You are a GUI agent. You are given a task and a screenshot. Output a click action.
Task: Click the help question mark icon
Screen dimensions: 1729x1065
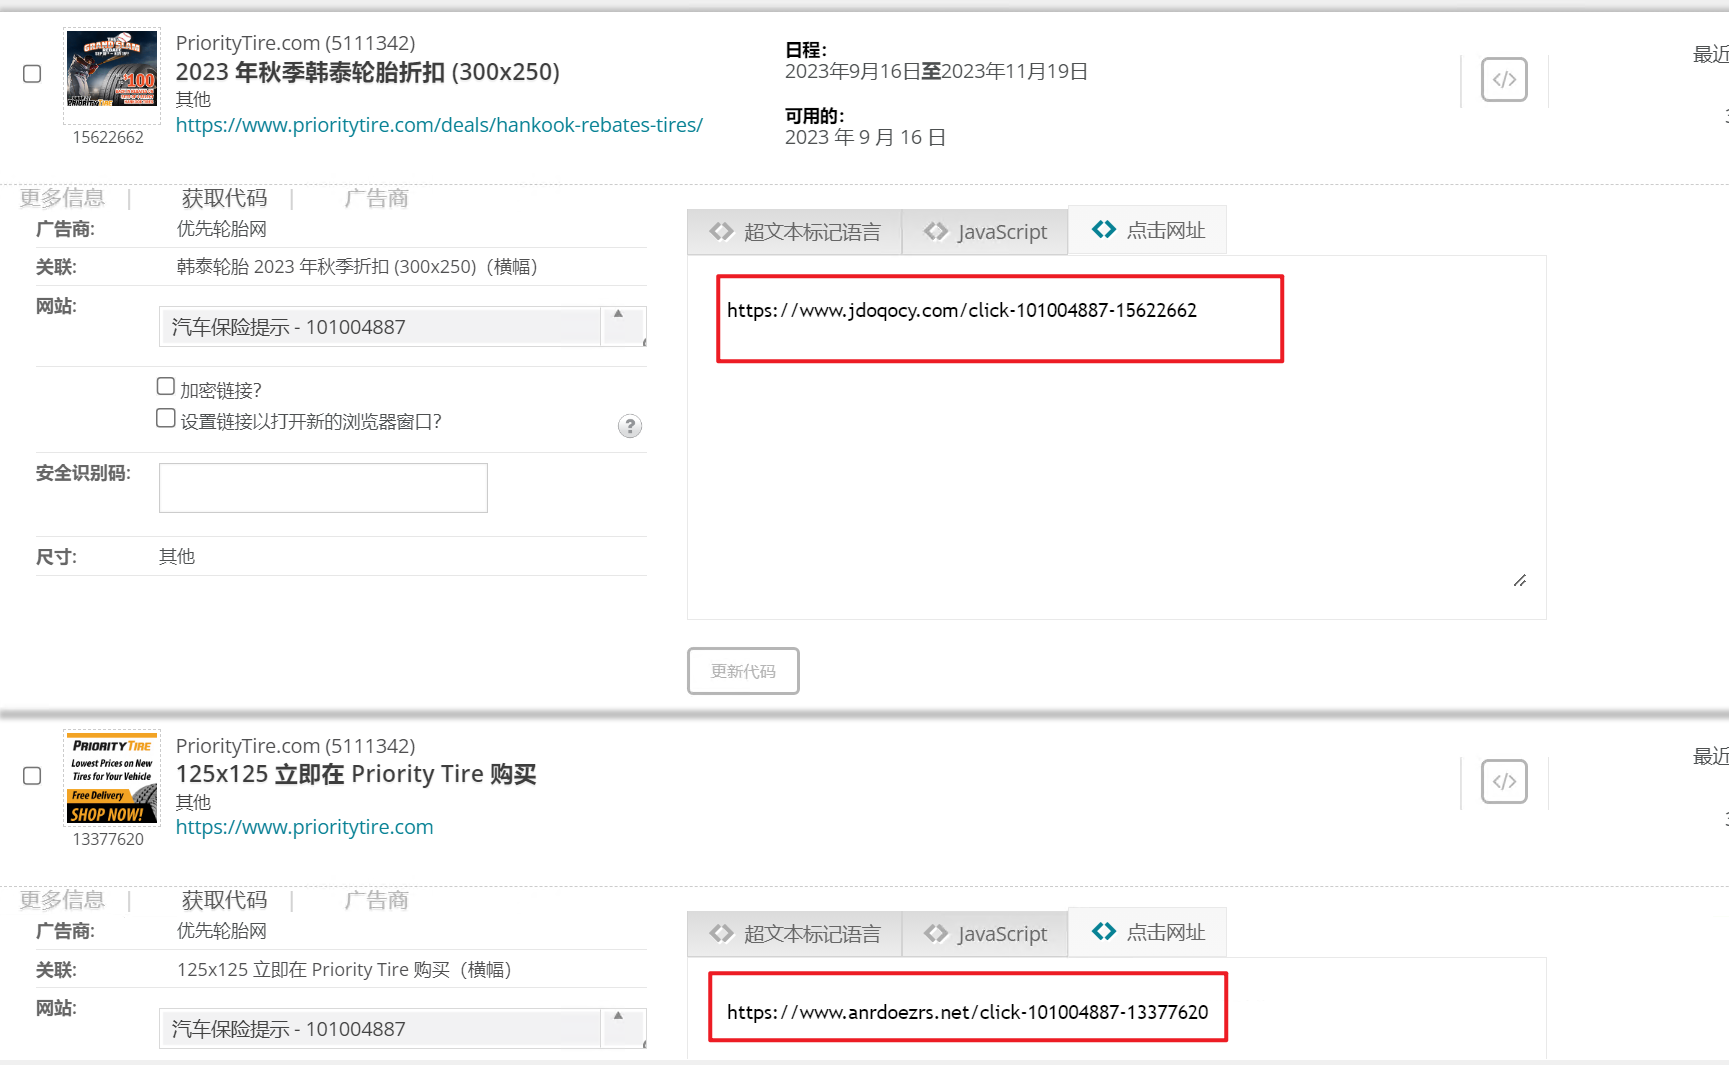tap(629, 426)
